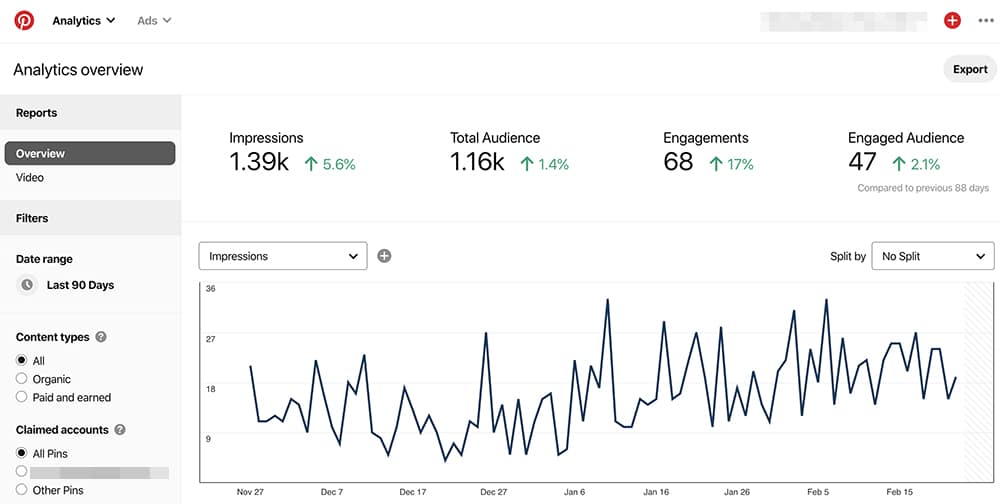
Task: Open the three-dot more options menu
Action: [986, 20]
